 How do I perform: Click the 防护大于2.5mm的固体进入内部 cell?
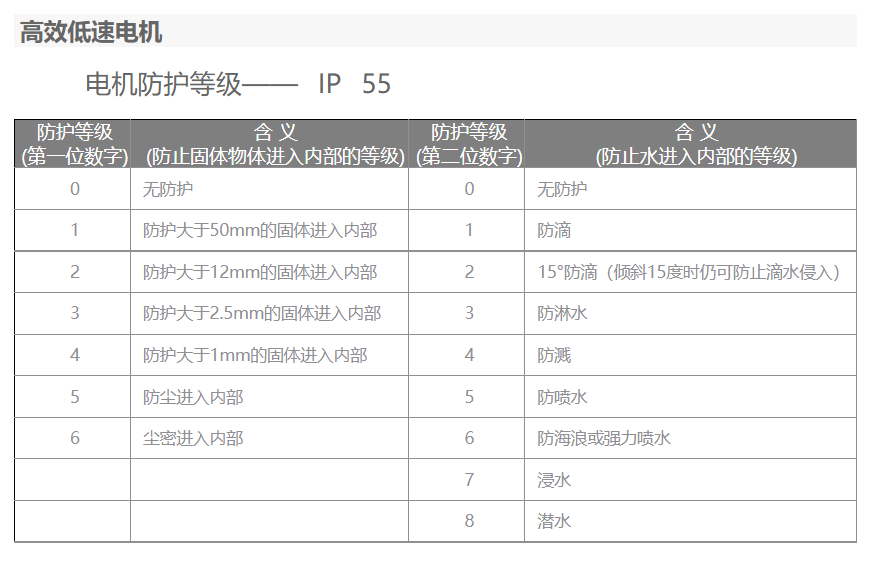click(x=262, y=314)
